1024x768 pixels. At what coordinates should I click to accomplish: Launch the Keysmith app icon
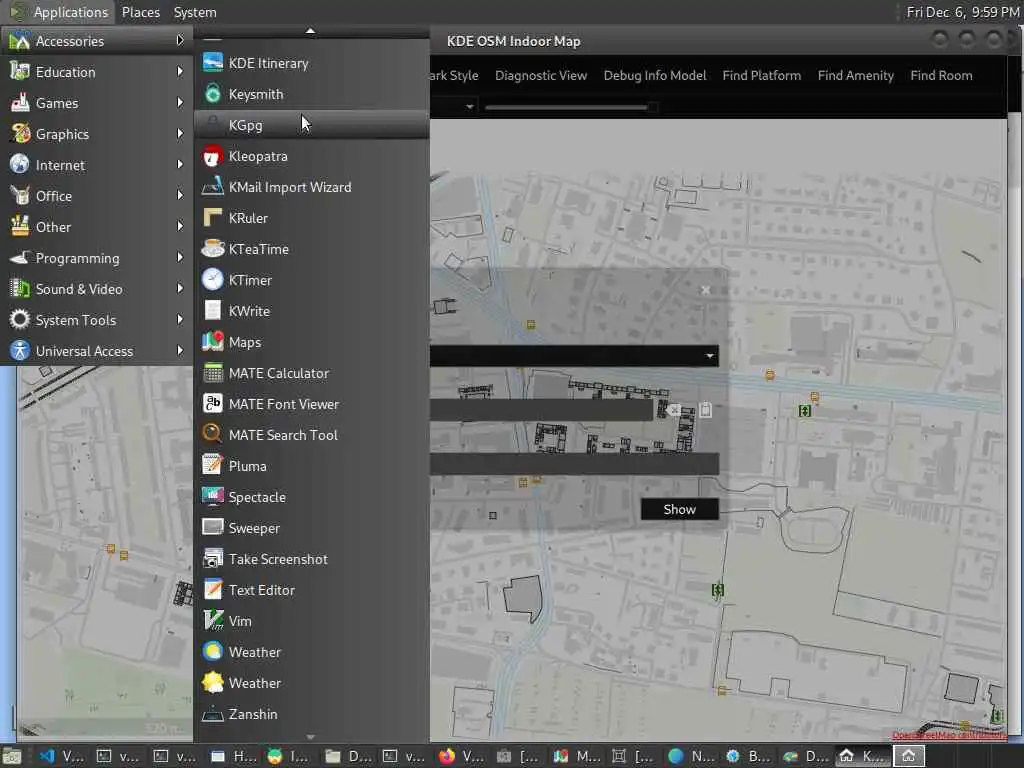pos(213,94)
